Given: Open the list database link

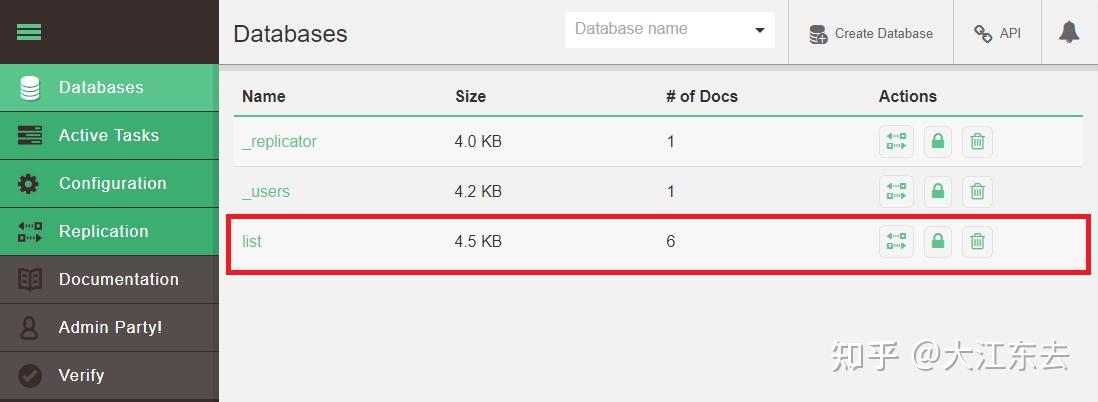Looking at the screenshot, I should 252,241.
